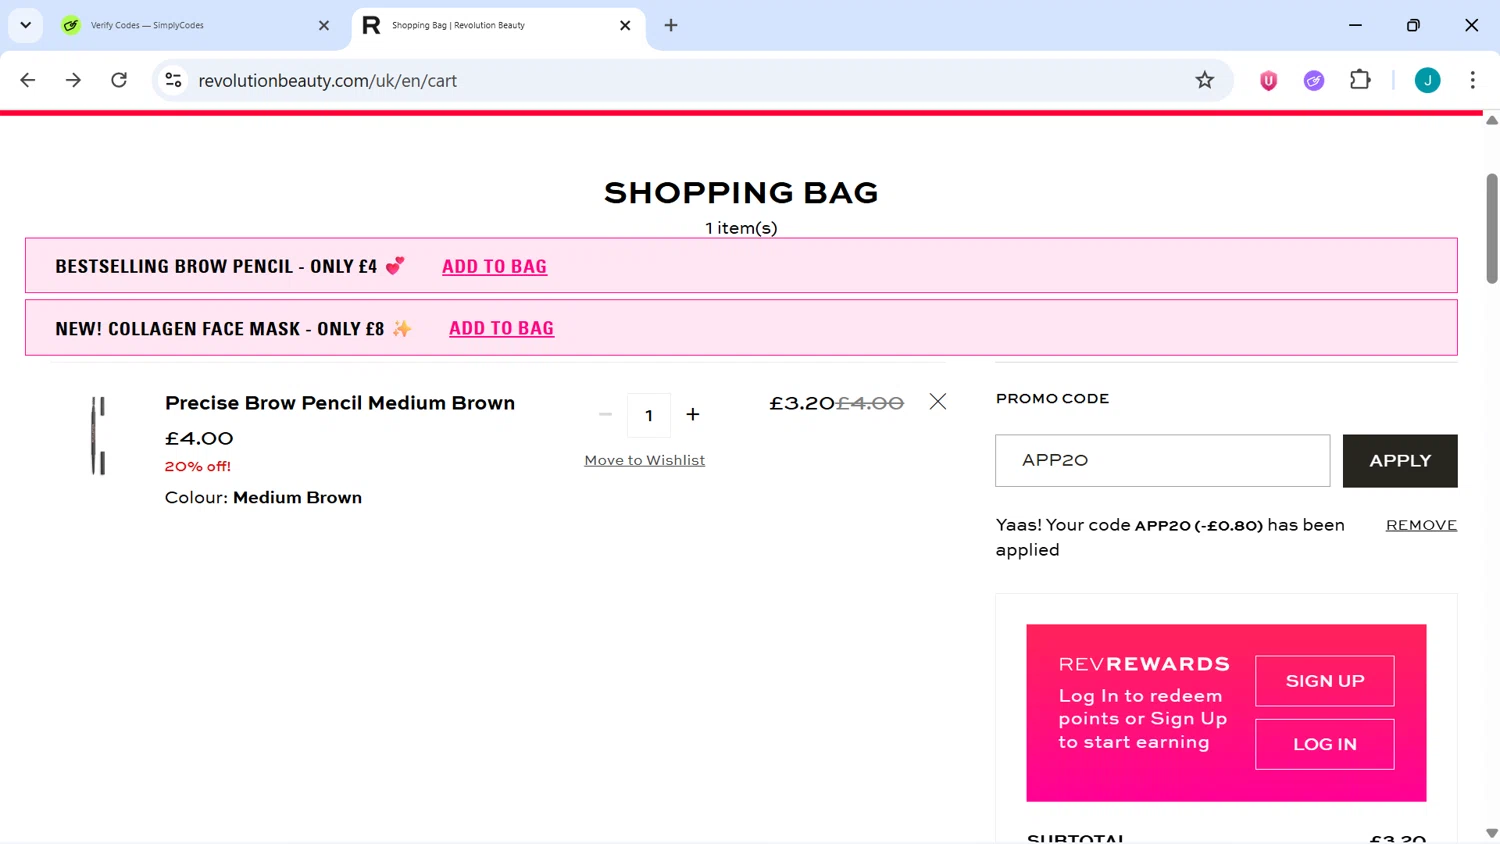Remove Precise Brow Pencil with X icon
The width and height of the screenshot is (1500, 844).
pyautogui.click(x=937, y=402)
